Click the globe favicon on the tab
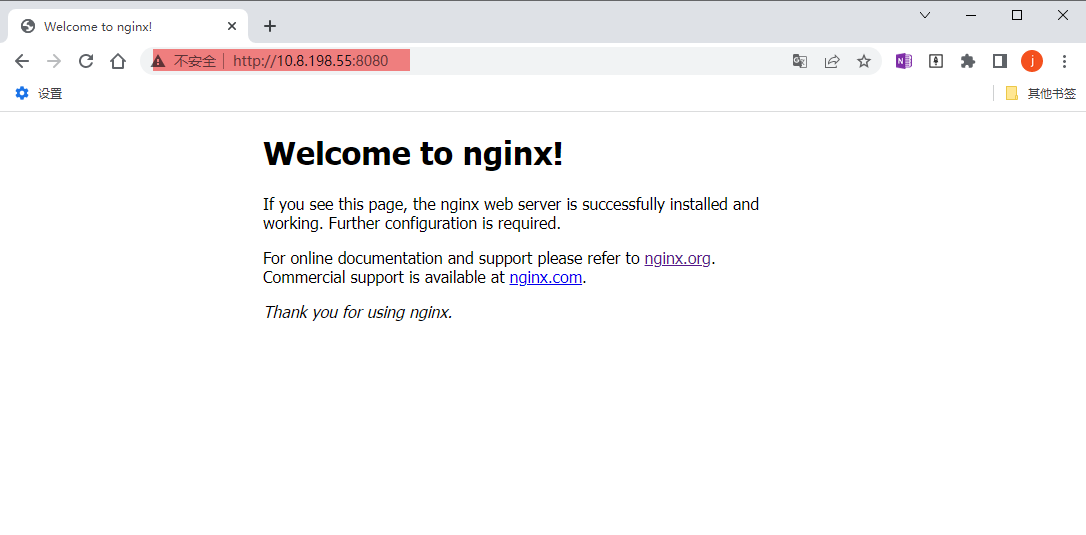This screenshot has width=1086, height=535. [x=28, y=26]
